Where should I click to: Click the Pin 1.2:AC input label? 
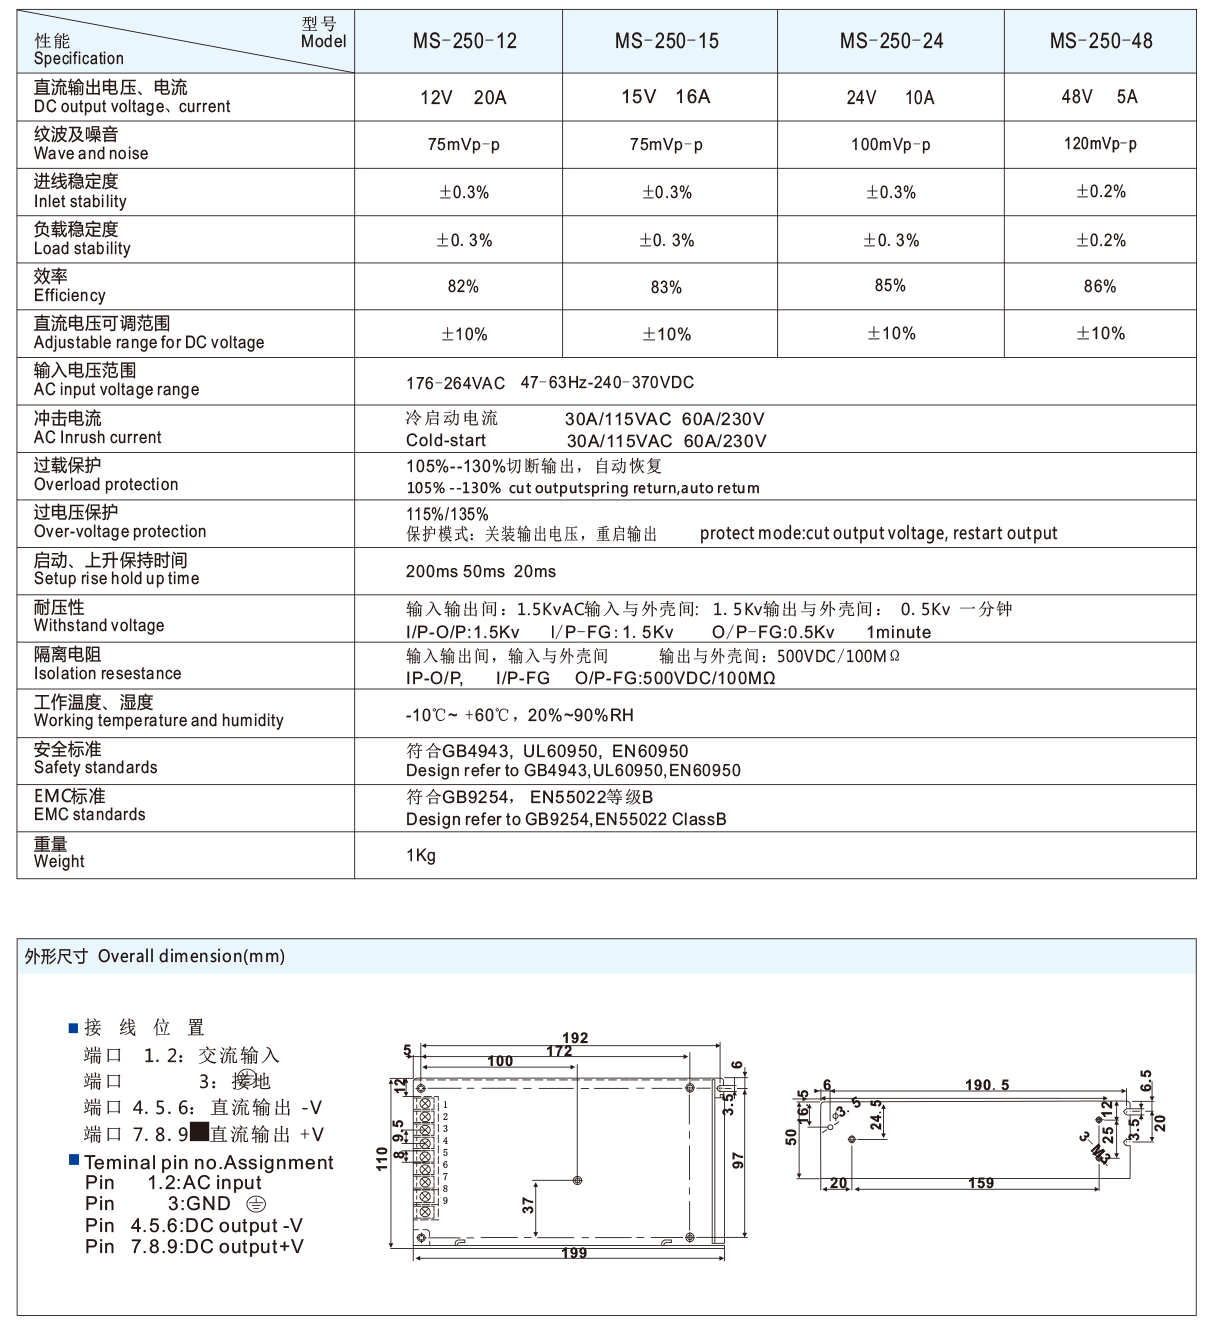pyautogui.click(x=175, y=1183)
